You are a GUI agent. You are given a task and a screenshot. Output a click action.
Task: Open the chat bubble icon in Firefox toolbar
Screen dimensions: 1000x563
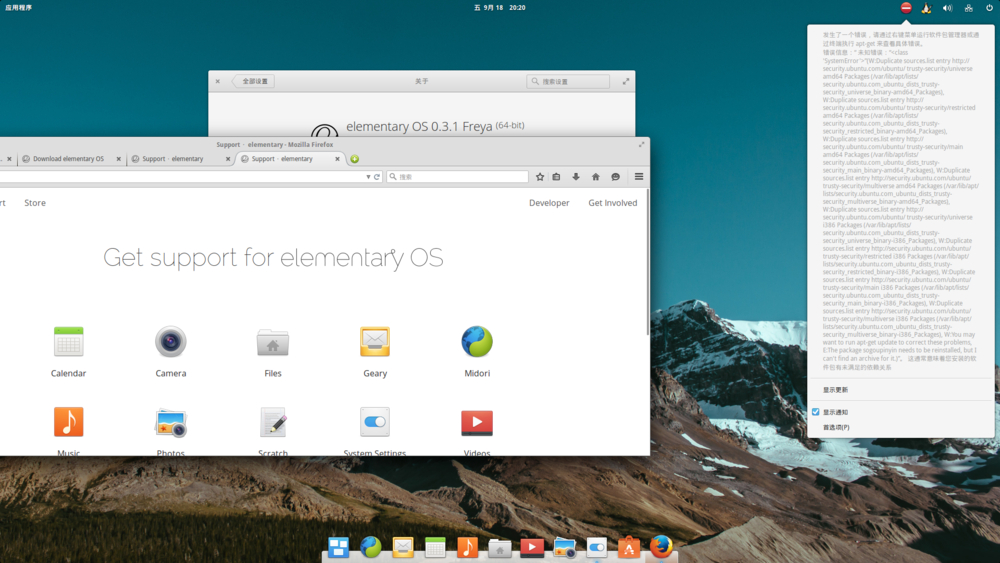[x=615, y=177]
